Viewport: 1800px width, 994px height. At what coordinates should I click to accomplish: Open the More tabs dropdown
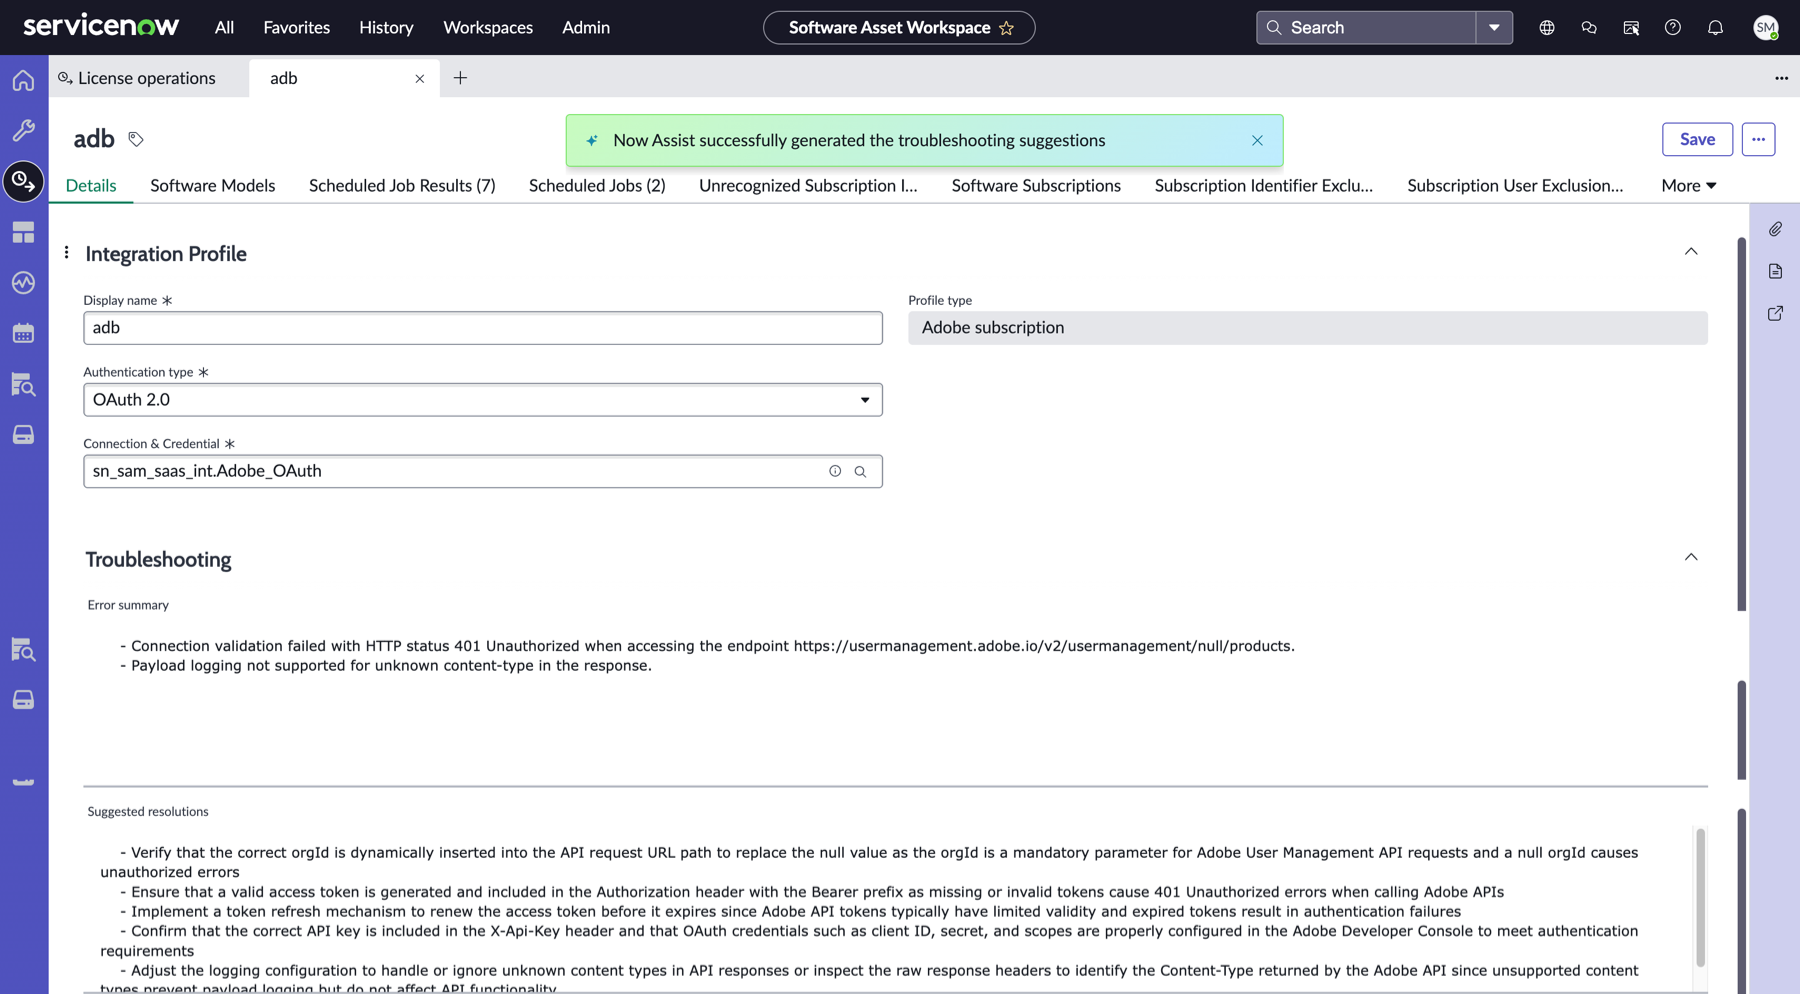1688,185
